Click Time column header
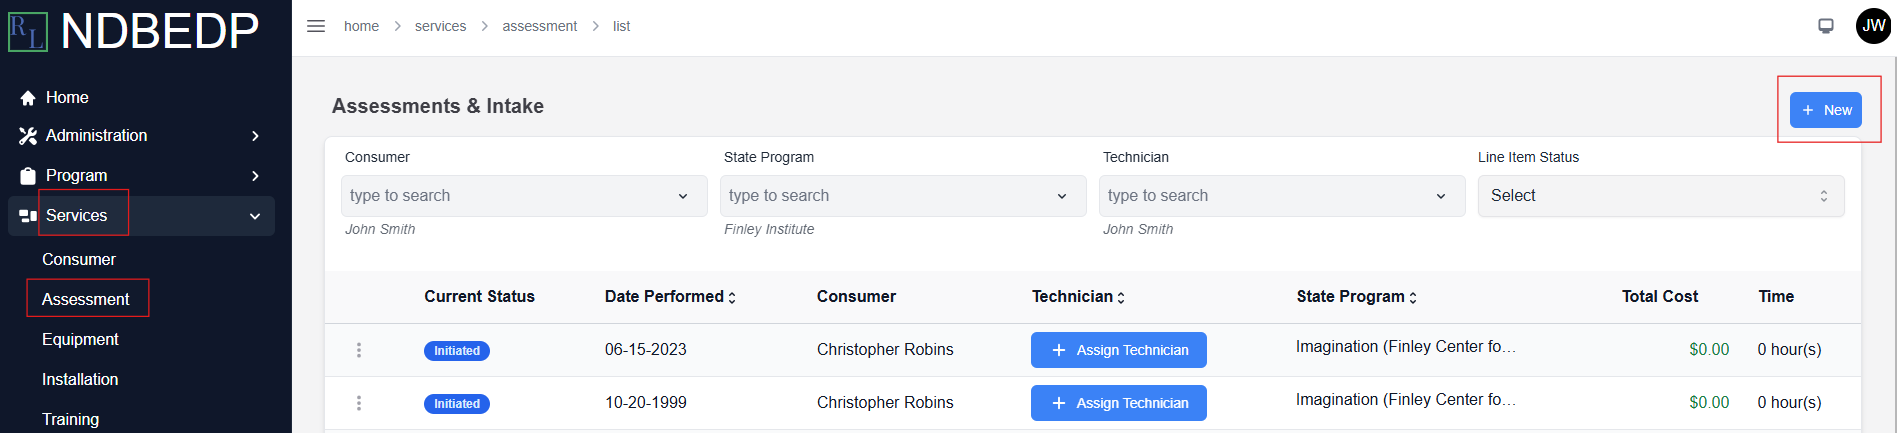The width and height of the screenshot is (1897, 433). tap(1776, 296)
